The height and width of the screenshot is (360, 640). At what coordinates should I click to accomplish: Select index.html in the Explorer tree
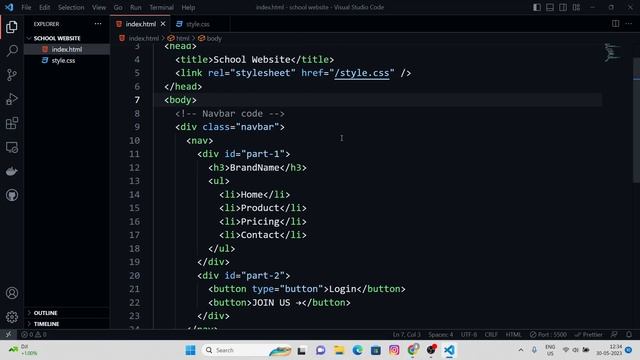(x=67, y=49)
